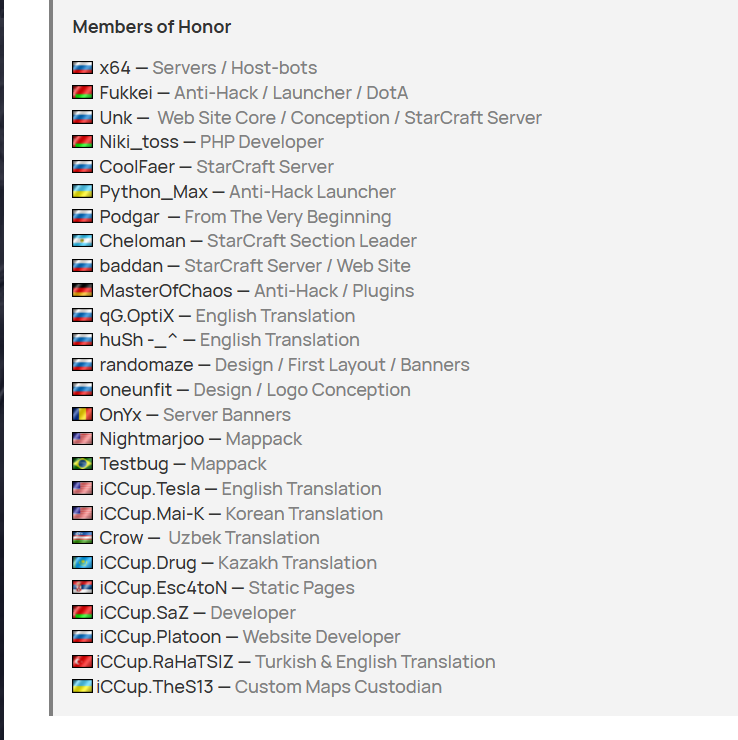Click the German flag next to MasterOfChaos
The width and height of the screenshot is (738, 740).
click(x=83, y=291)
